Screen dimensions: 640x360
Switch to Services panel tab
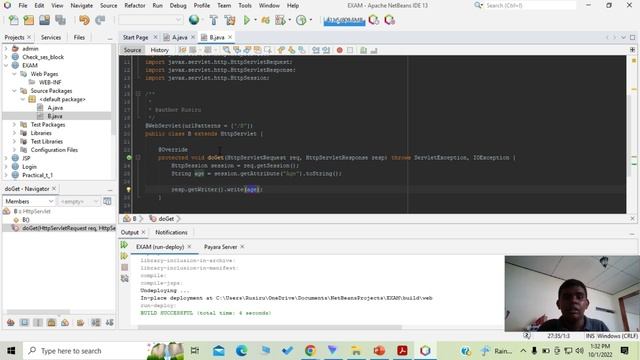pos(51,37)
